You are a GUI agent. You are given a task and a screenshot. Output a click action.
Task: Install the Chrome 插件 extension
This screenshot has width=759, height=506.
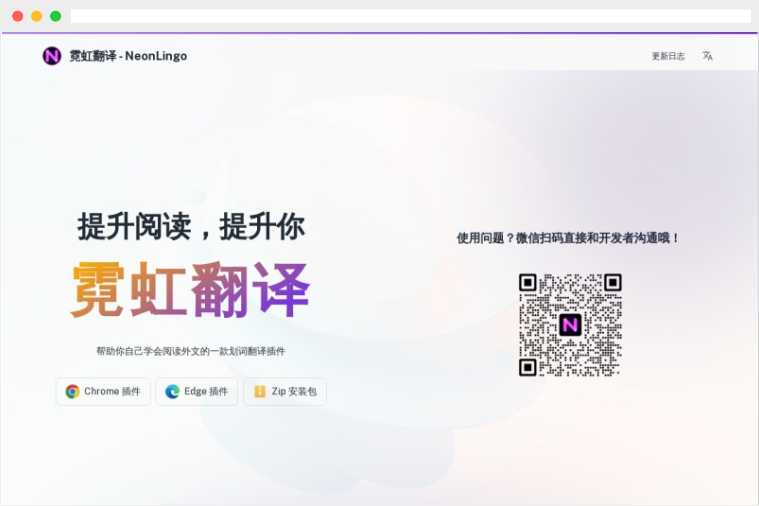pos(103,391)
